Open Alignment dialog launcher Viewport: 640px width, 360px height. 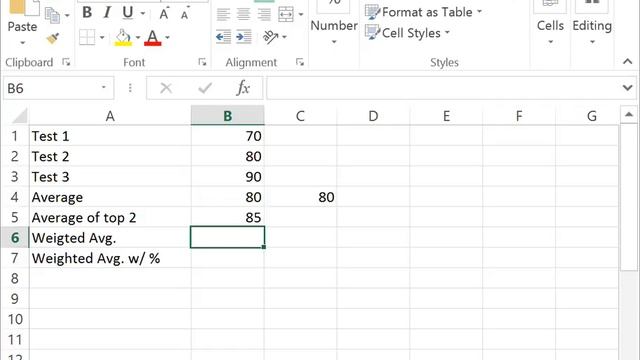click(300, 62)
